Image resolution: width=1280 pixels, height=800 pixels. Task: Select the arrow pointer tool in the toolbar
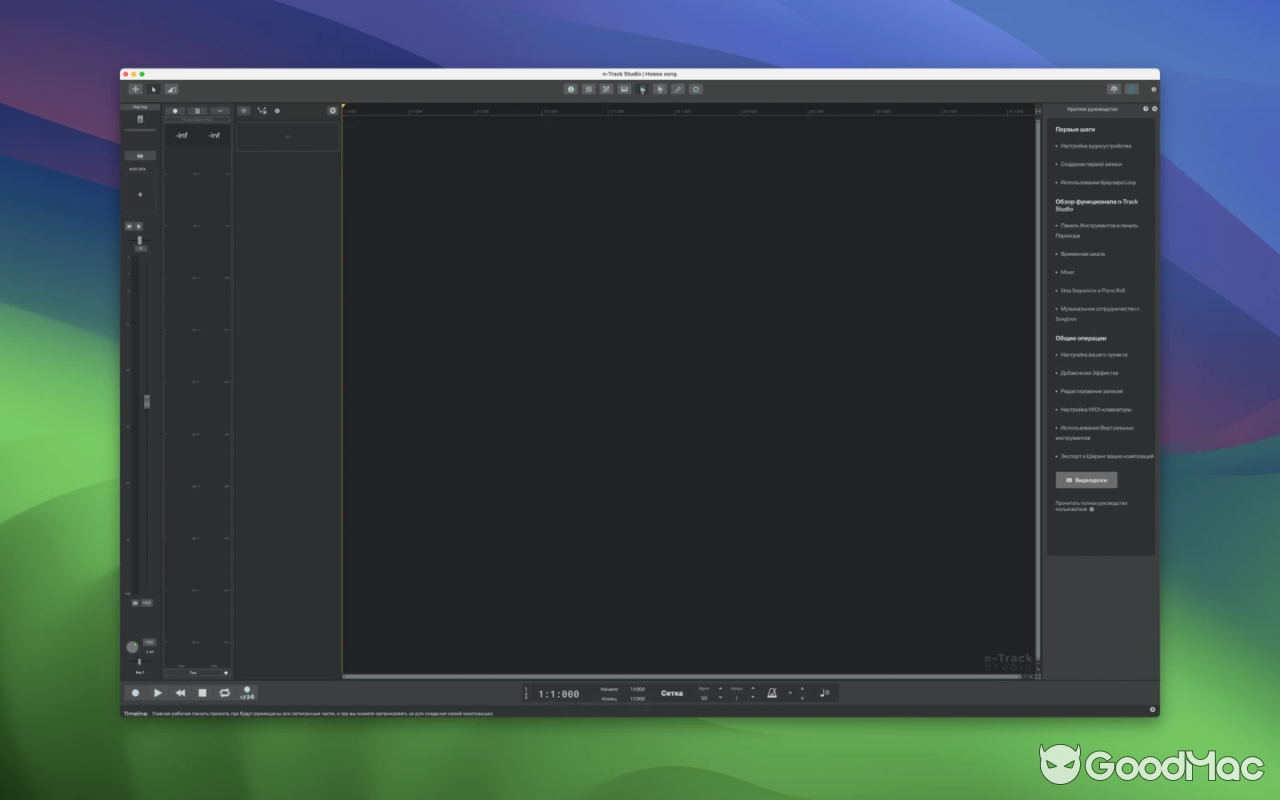pos(152,89)
